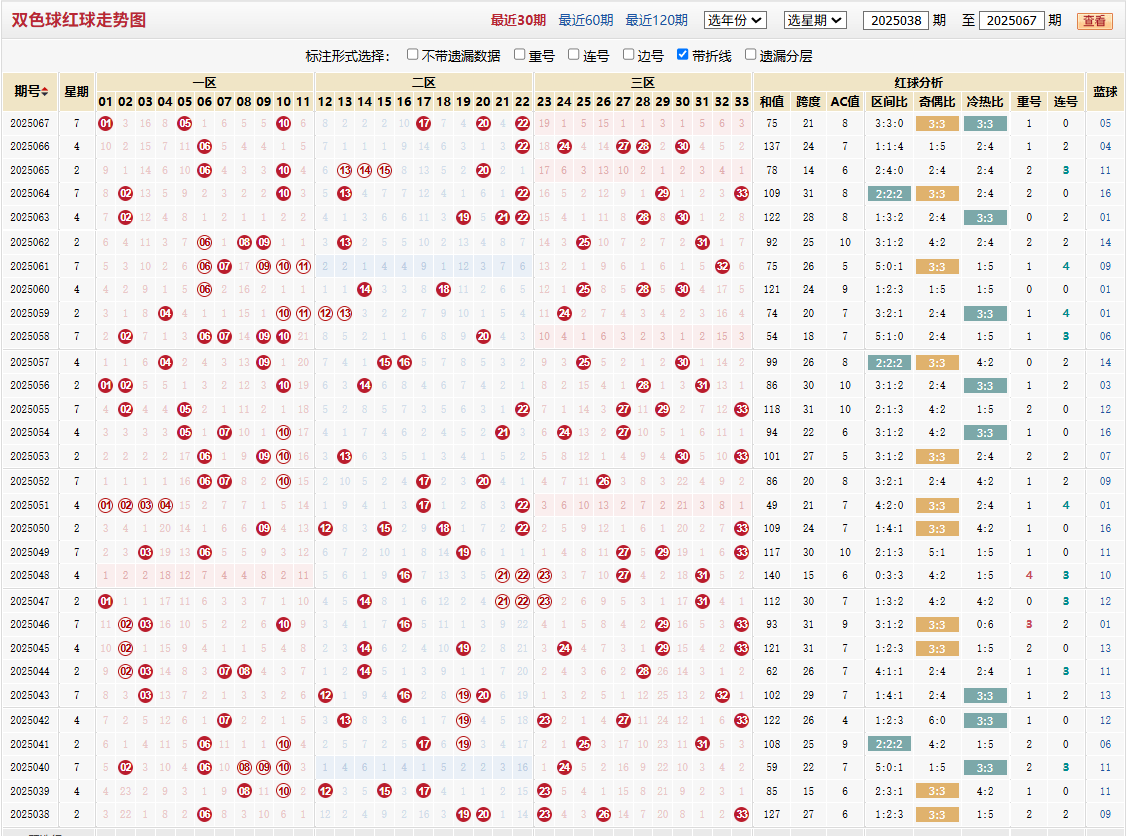Click the 一区 zone header
The height and width of the screenshot is (836, 1126).
click(205, 83)
